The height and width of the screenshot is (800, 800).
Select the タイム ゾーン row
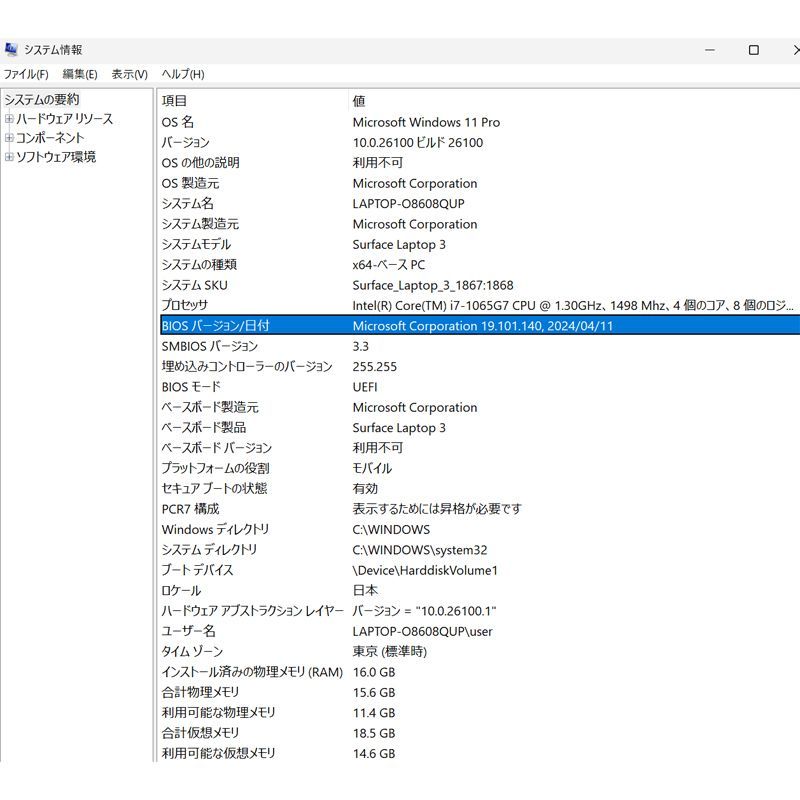[480, 652]
